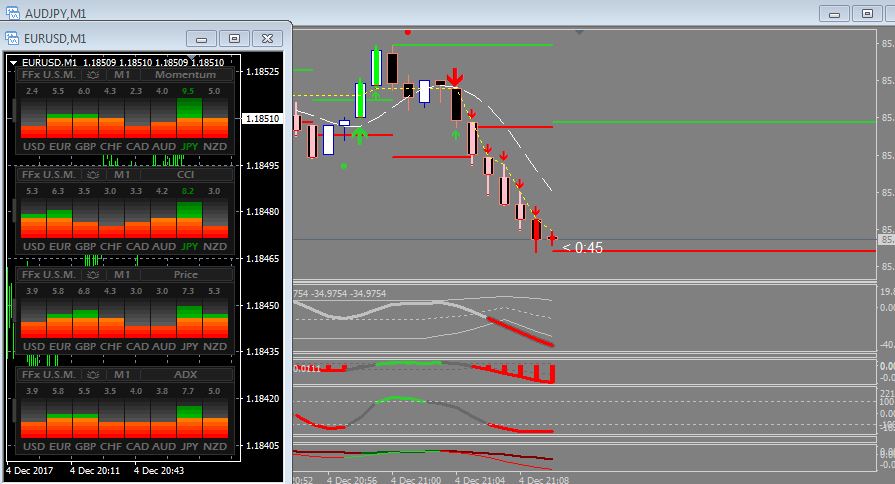Open settings gear in the Momentum panel
The height and width of the screenshot is (484, 895).
(x=93, y=75)
